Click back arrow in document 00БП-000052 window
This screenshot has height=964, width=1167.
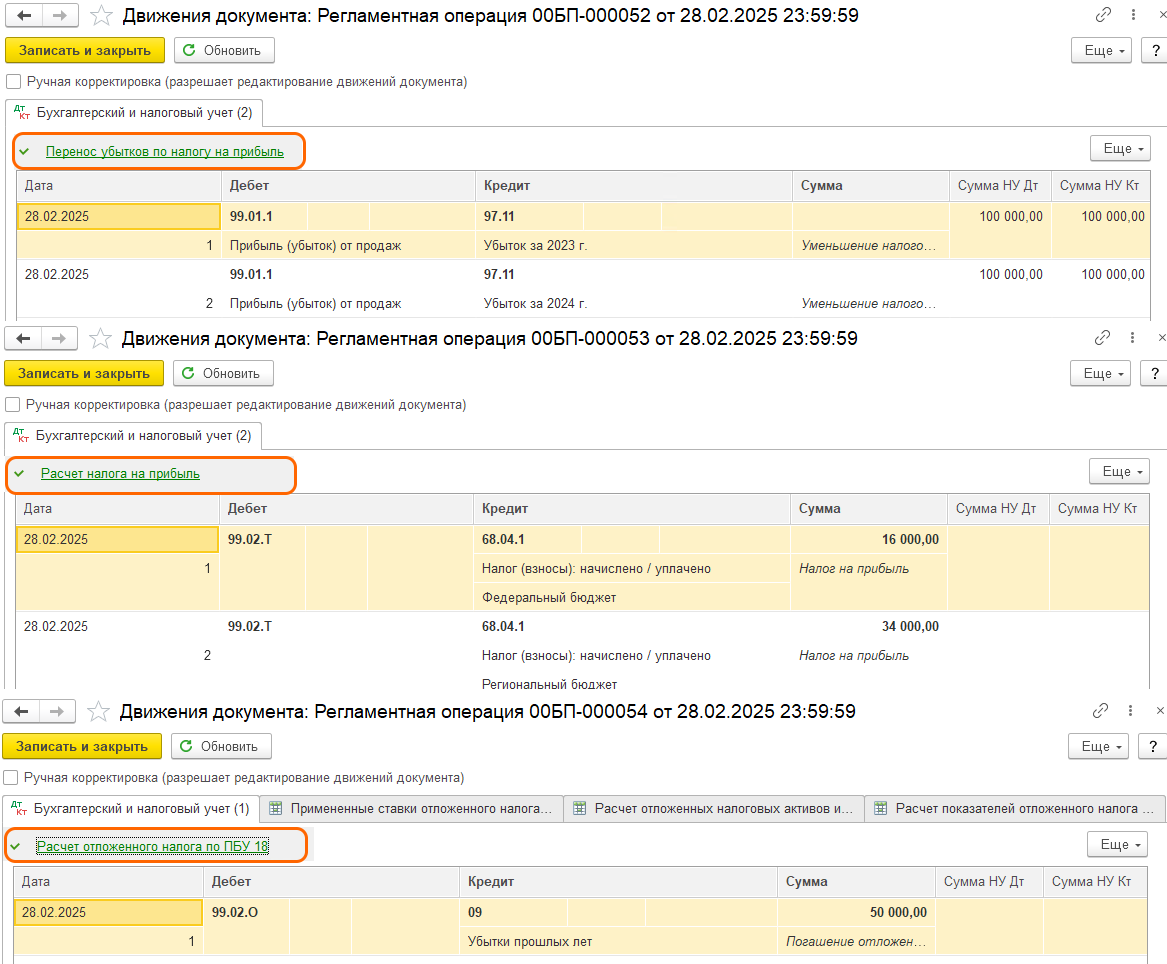(x=24, y=15)
